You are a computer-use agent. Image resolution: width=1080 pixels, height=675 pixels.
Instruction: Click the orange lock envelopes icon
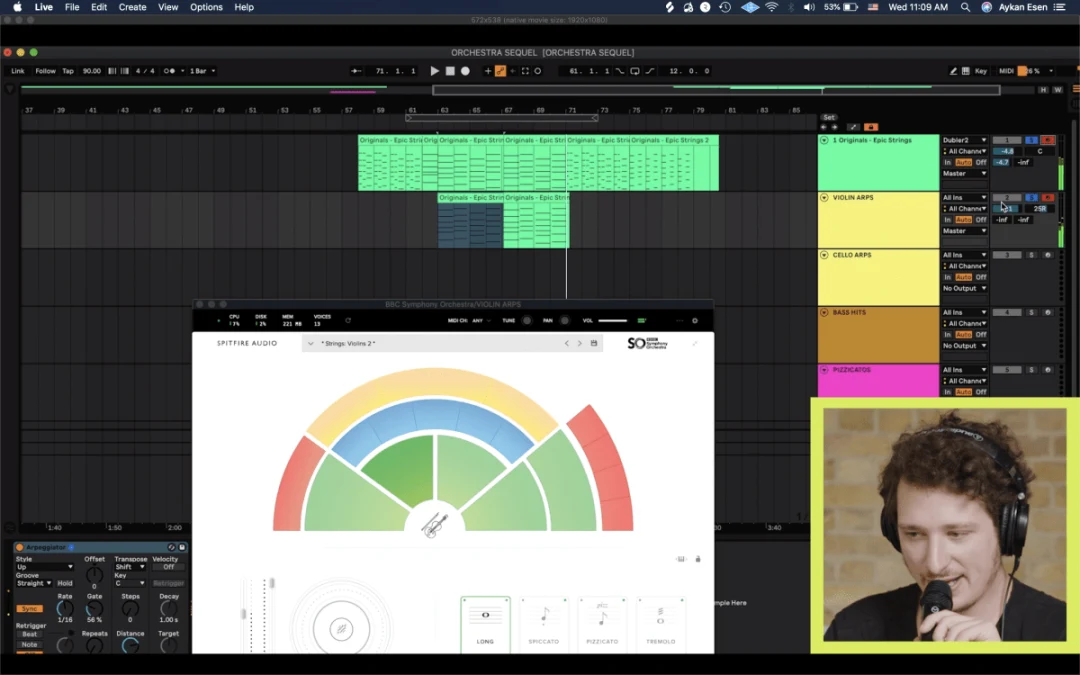pos(871,127)
